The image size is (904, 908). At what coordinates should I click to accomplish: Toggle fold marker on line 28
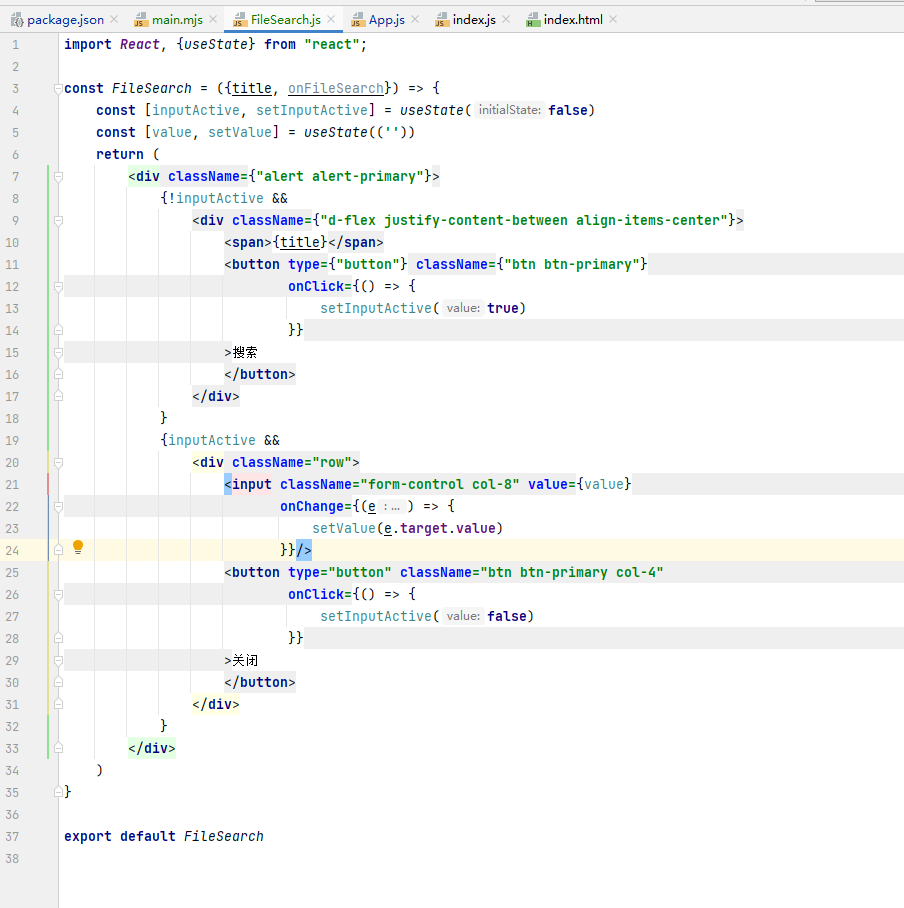pos(58,638)
